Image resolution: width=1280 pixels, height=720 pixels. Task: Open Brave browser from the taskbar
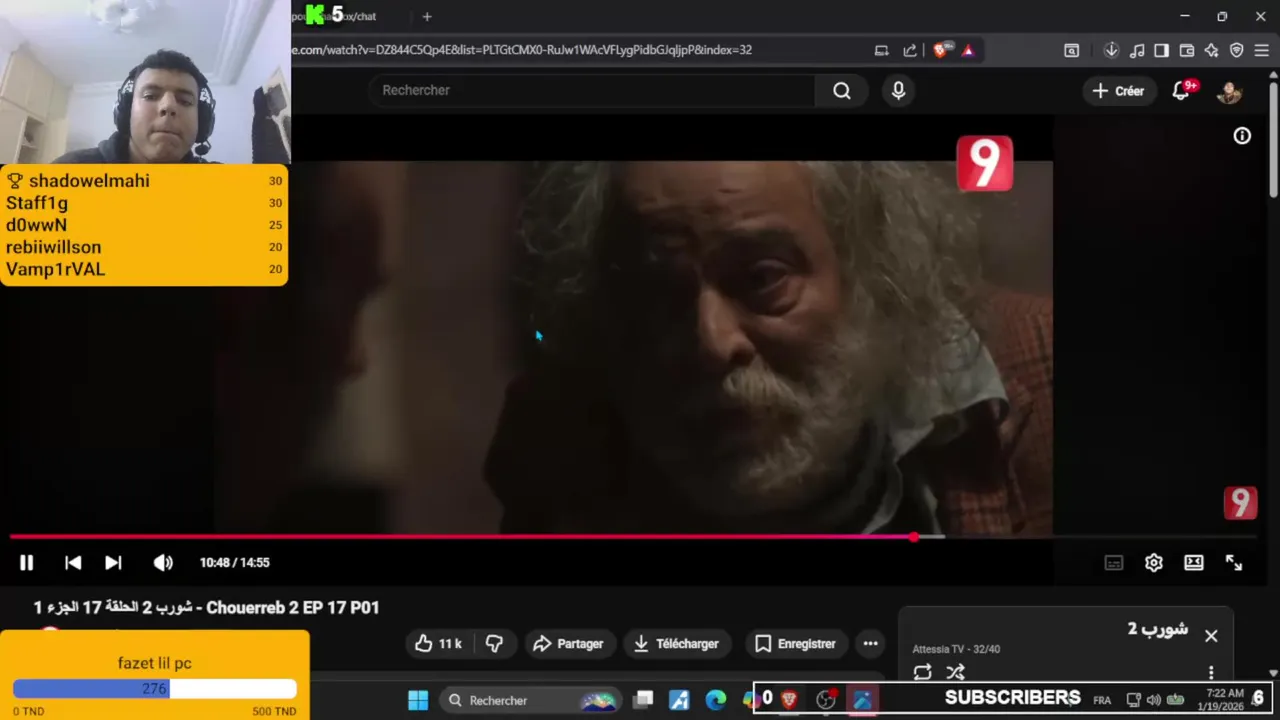[789, 700]
